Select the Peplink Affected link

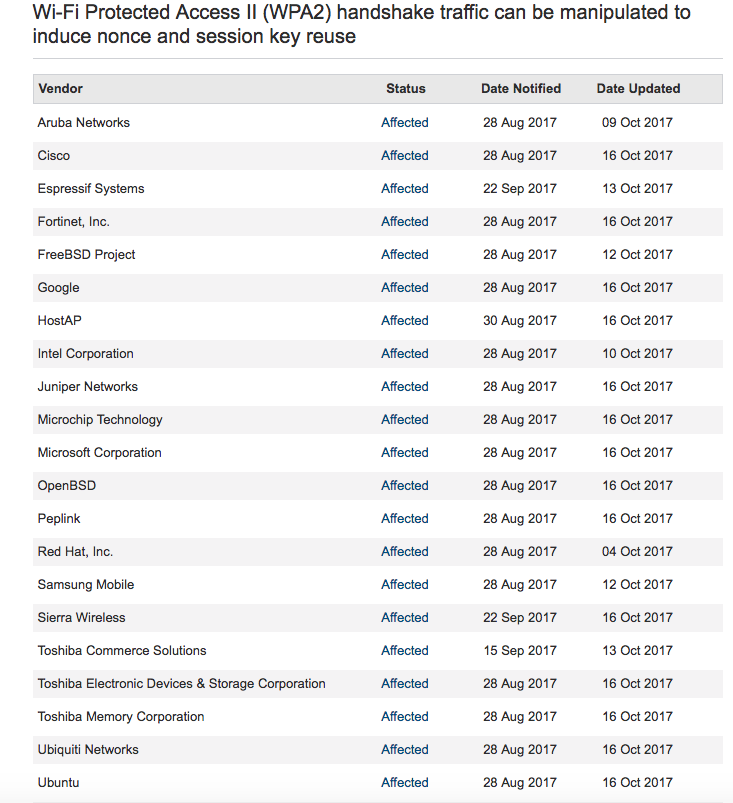click(x=404, y=519)
